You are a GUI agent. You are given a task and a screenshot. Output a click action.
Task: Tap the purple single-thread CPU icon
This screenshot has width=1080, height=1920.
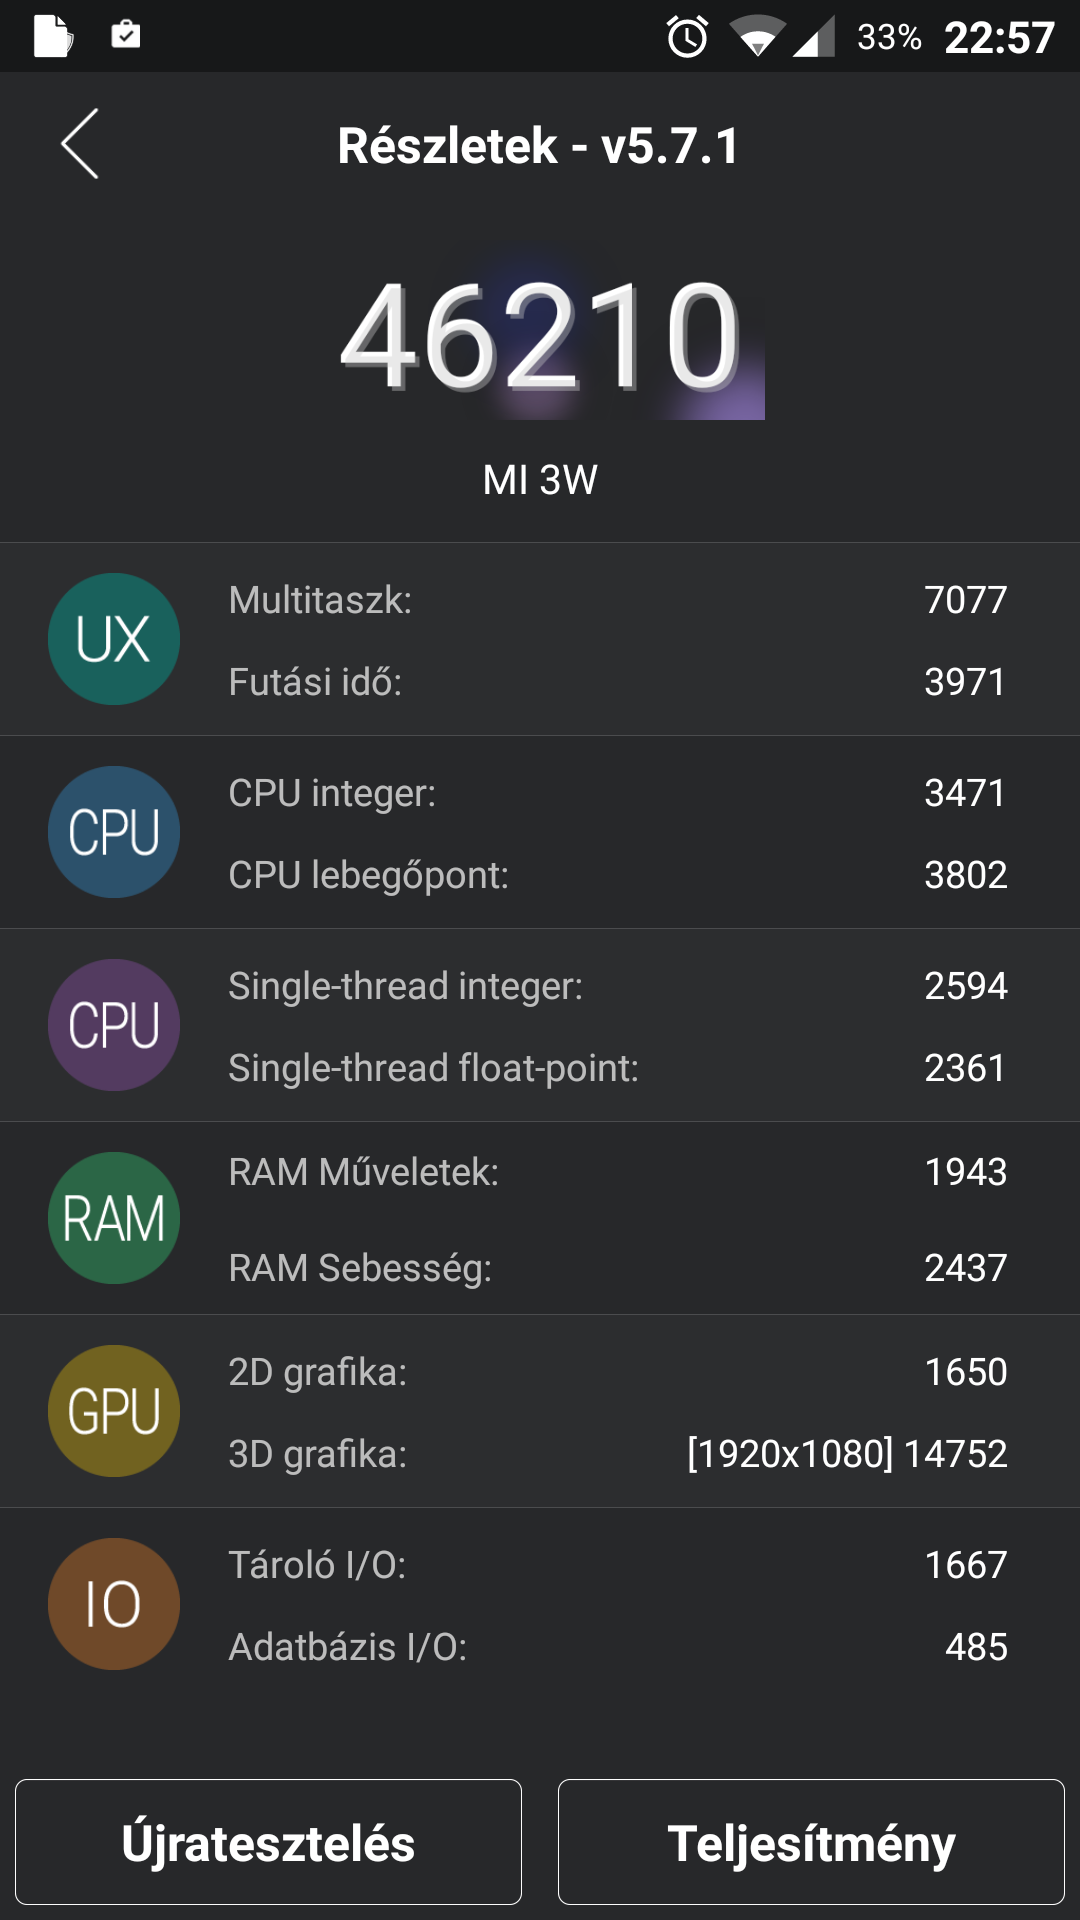tap(114, 1025)
